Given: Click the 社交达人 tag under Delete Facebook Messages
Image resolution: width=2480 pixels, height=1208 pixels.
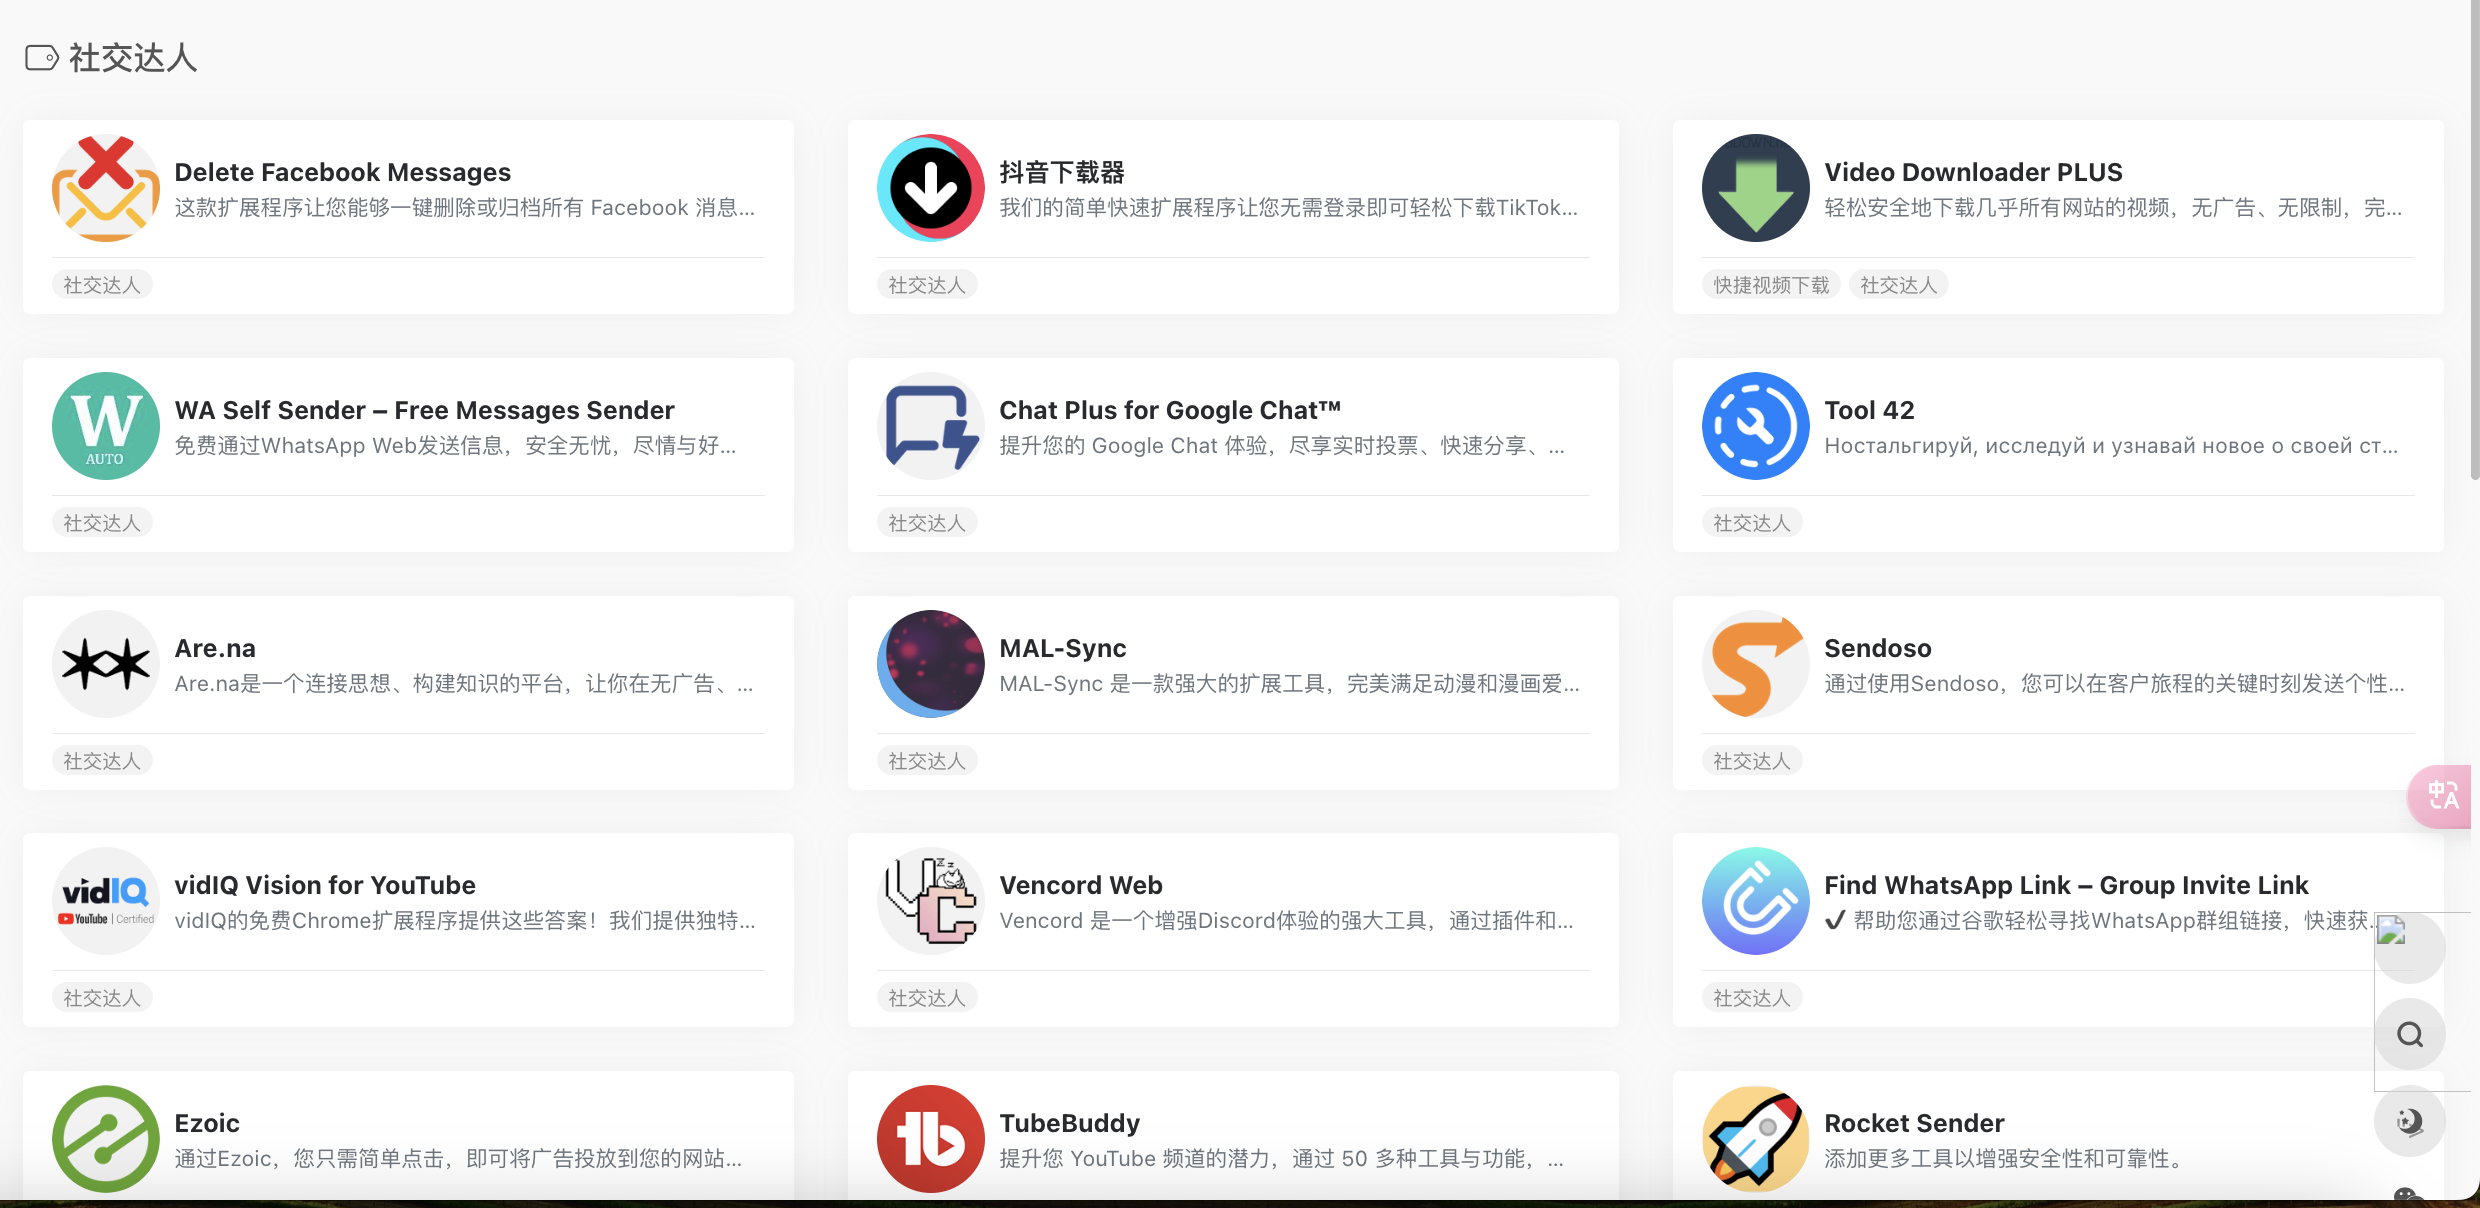Looking at the screenshot, I should pos(102,285).
